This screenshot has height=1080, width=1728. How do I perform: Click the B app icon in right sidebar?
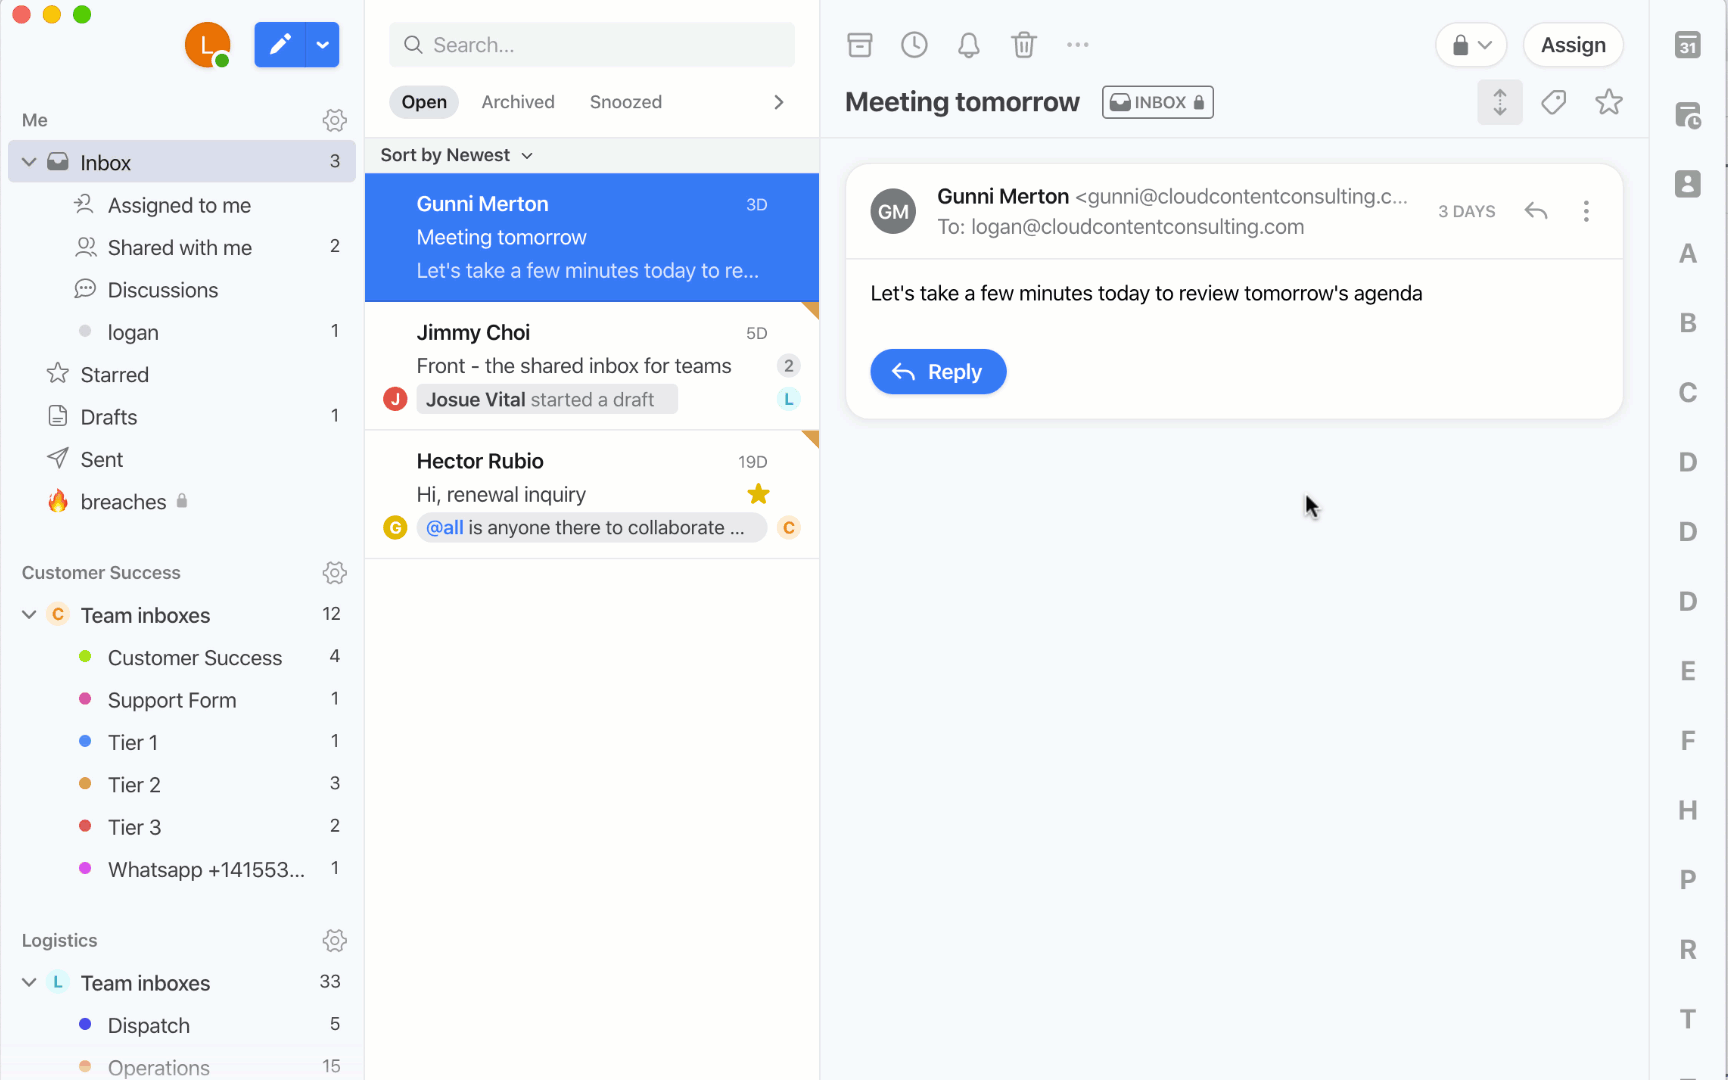pos(1688,323)
